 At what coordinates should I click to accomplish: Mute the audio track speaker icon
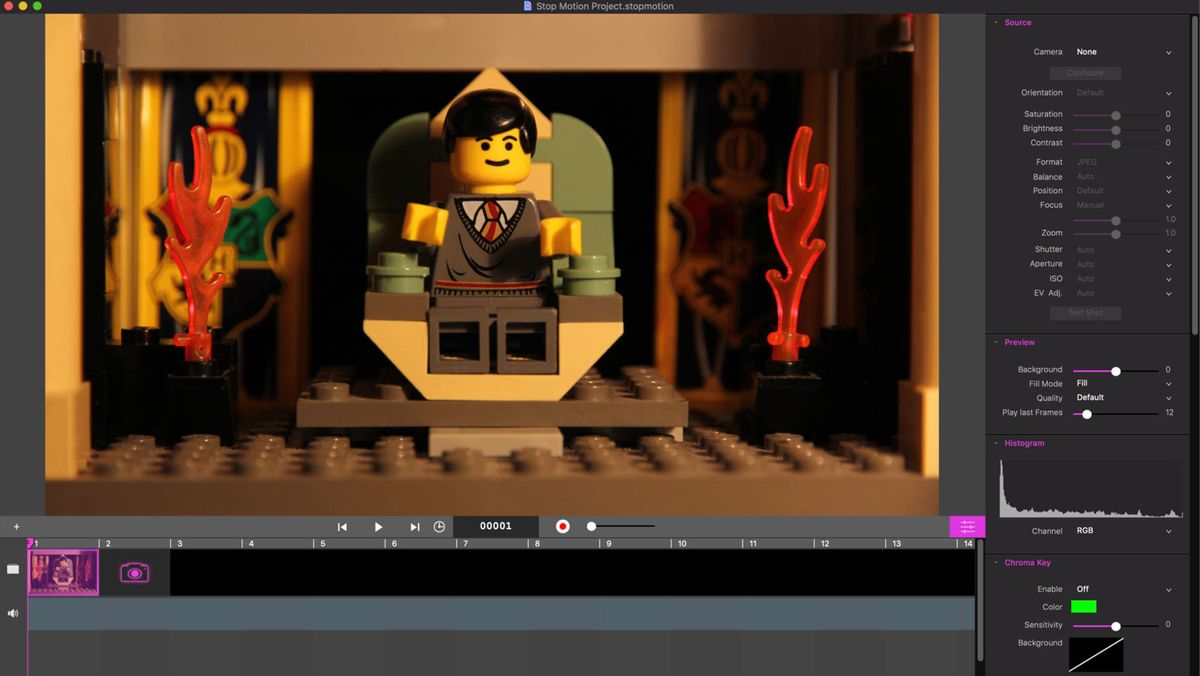click(x=12, y=611)
